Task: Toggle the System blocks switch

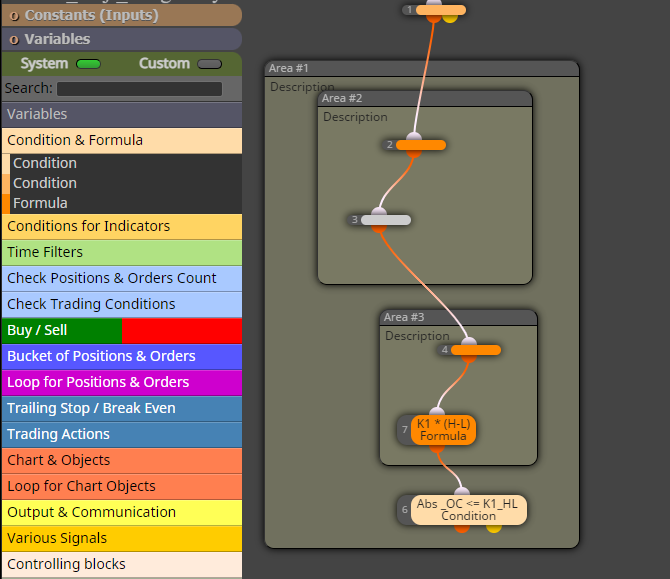Action: [x=88, y=64]
